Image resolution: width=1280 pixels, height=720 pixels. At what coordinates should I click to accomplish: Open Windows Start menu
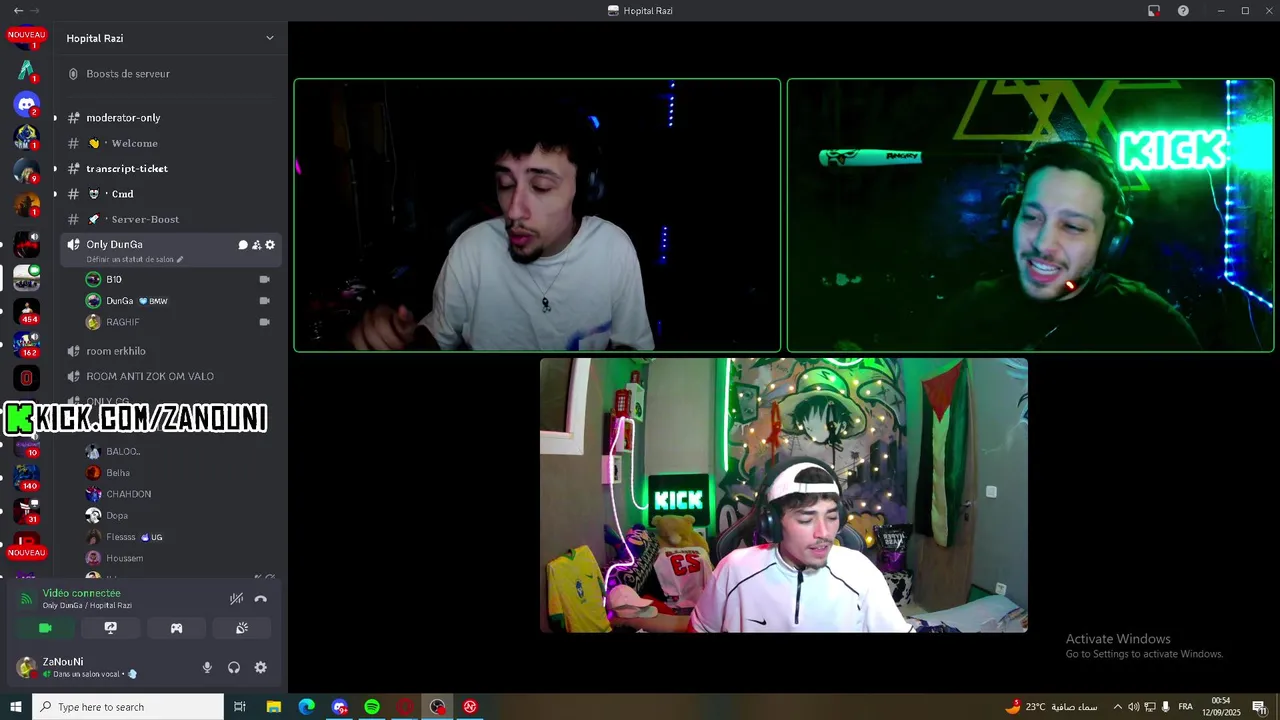coord(16,707)
